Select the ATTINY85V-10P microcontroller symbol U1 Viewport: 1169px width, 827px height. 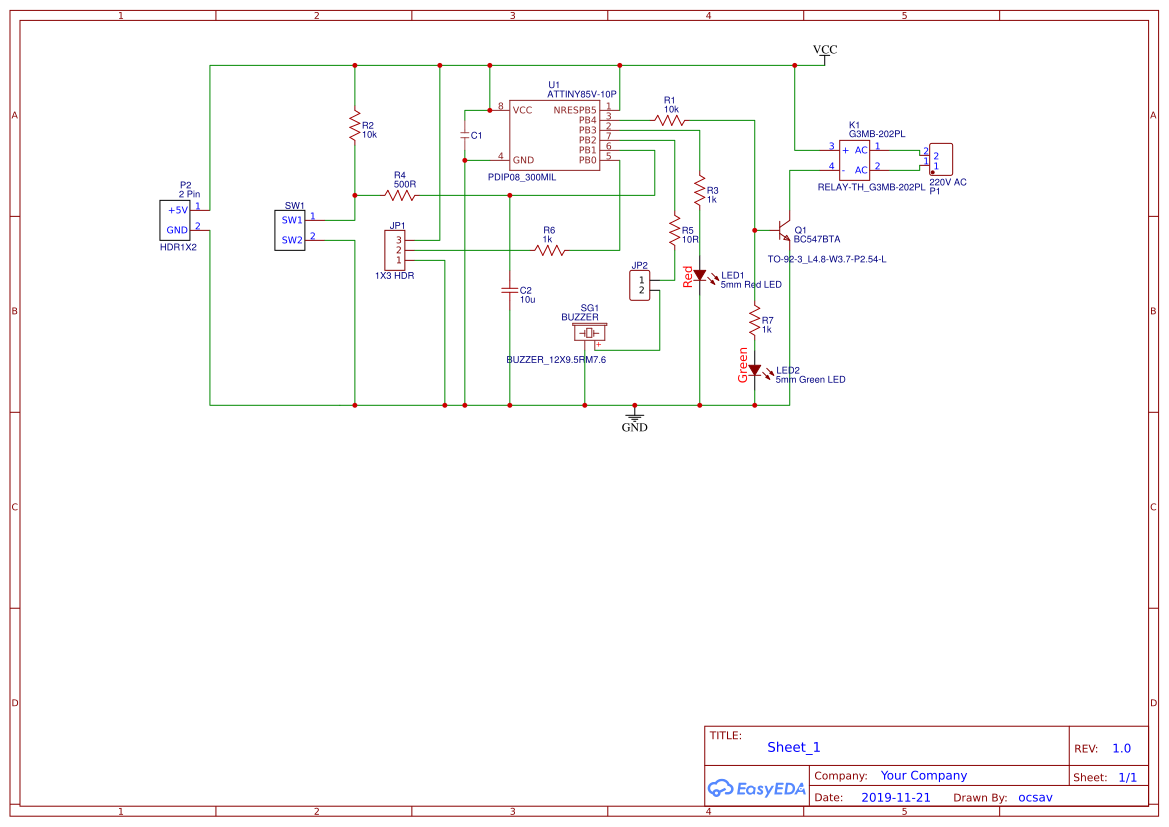[555, 135]
